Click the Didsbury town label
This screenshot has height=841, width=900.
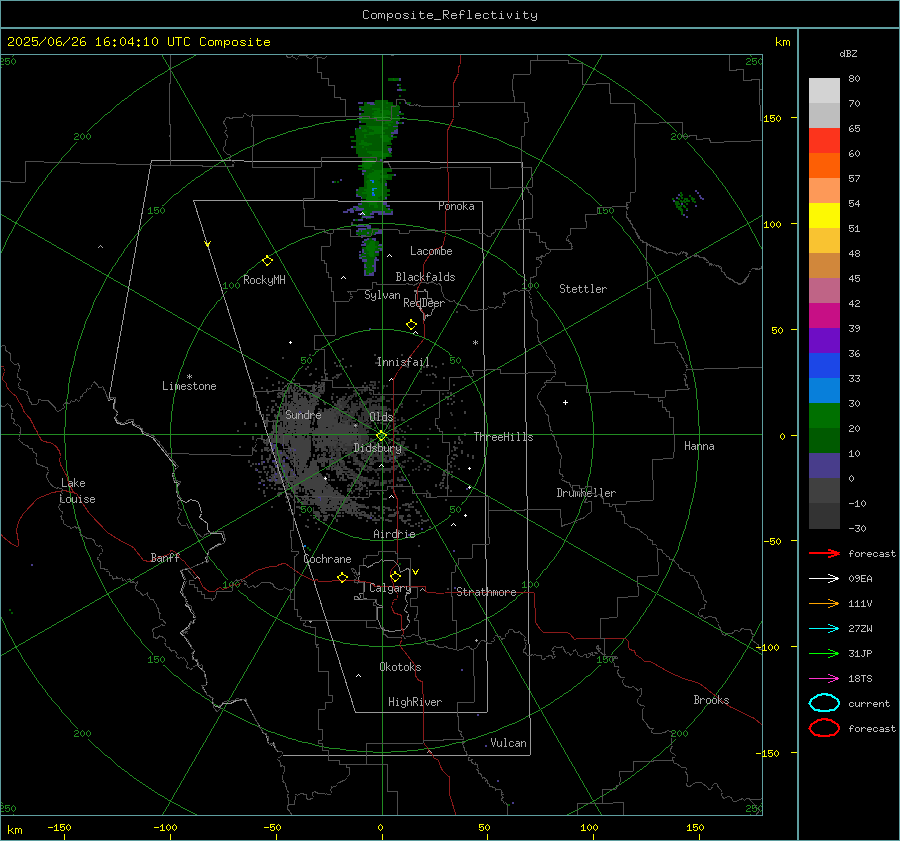click(378, 448)
